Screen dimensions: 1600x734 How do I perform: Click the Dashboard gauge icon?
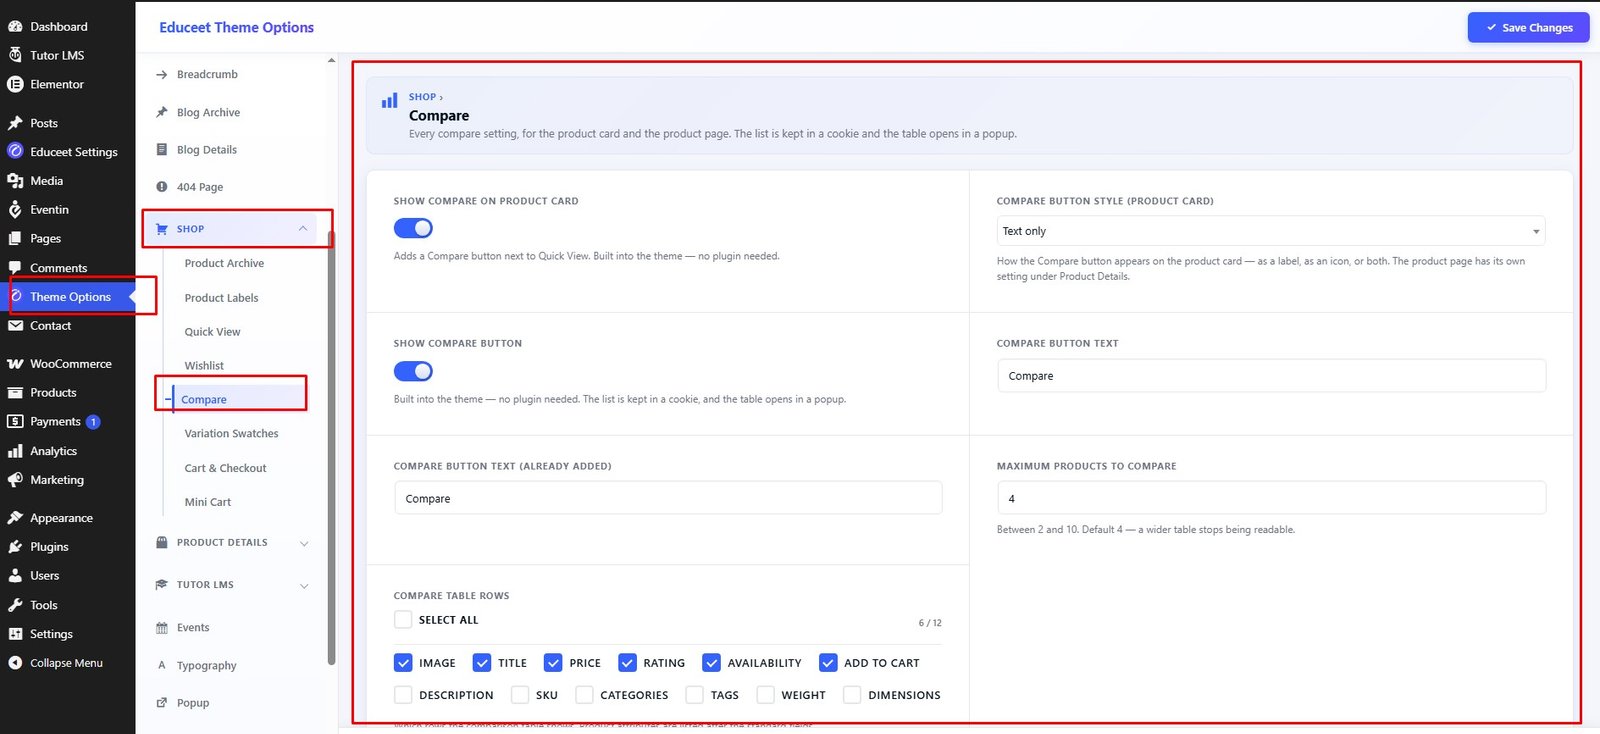click(15, 27)
